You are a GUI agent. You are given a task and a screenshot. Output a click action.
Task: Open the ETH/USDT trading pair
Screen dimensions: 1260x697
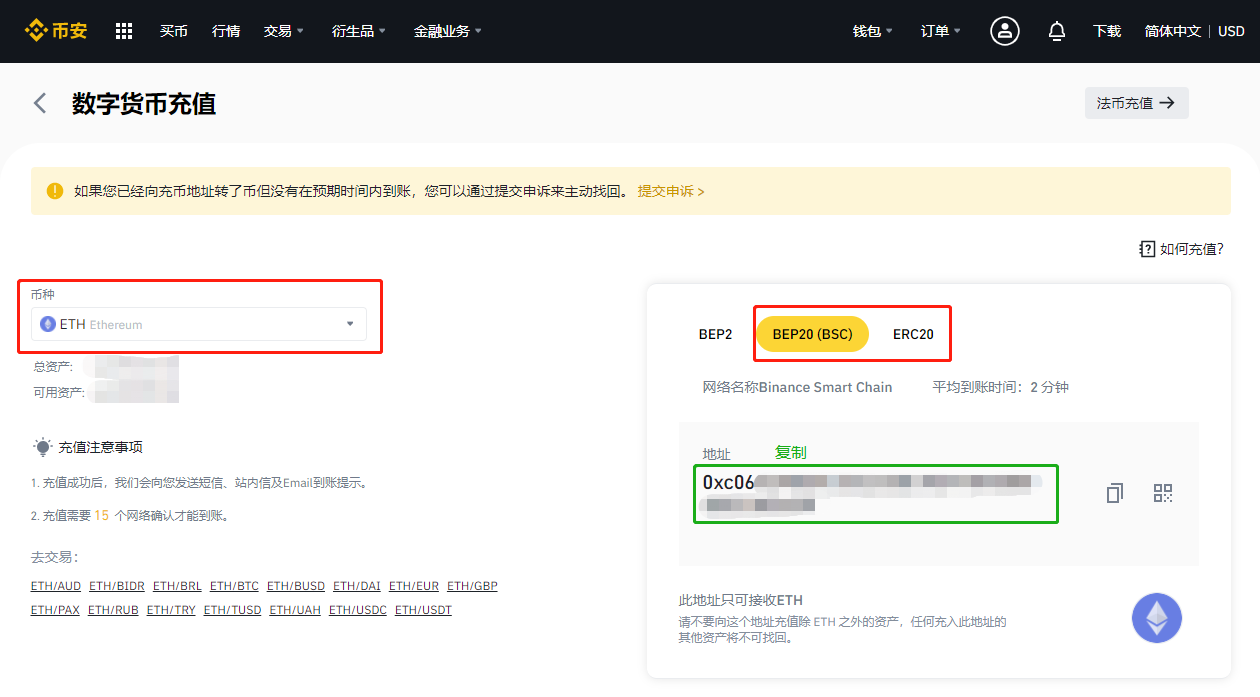point(423,610)
